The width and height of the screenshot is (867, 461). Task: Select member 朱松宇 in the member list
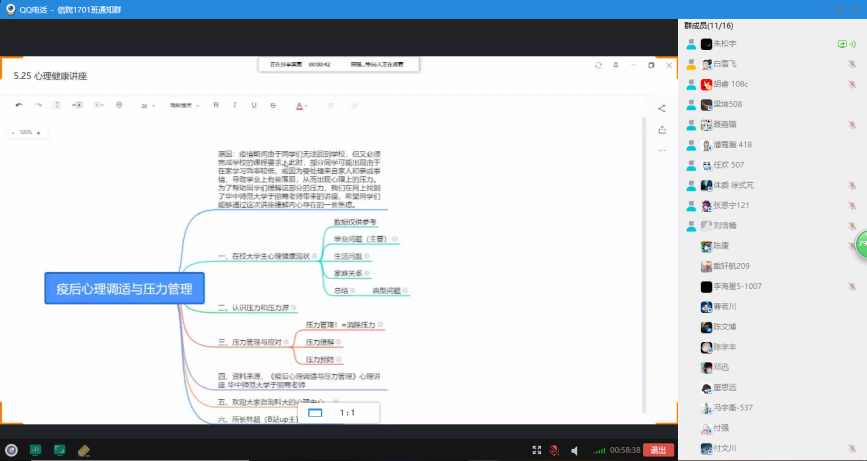point(724,44)
